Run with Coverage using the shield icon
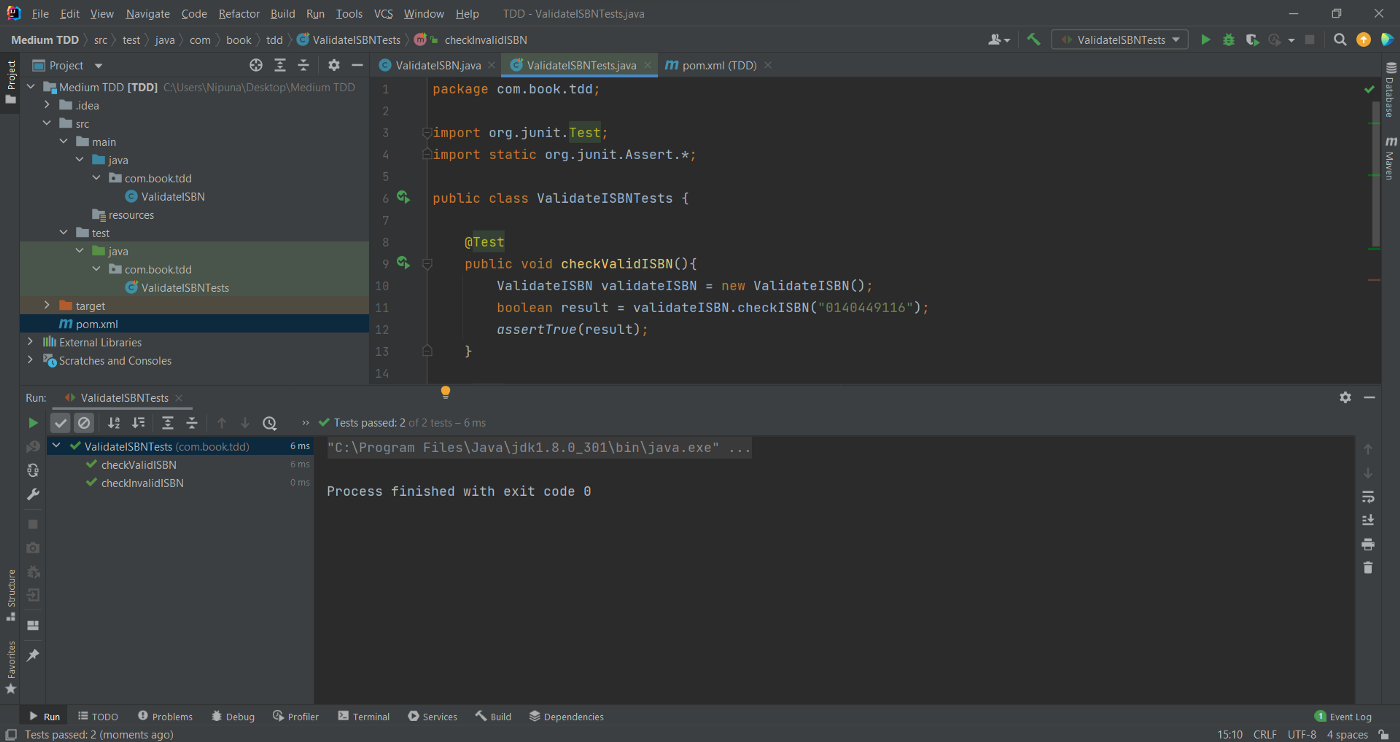 coord(1252,40)
